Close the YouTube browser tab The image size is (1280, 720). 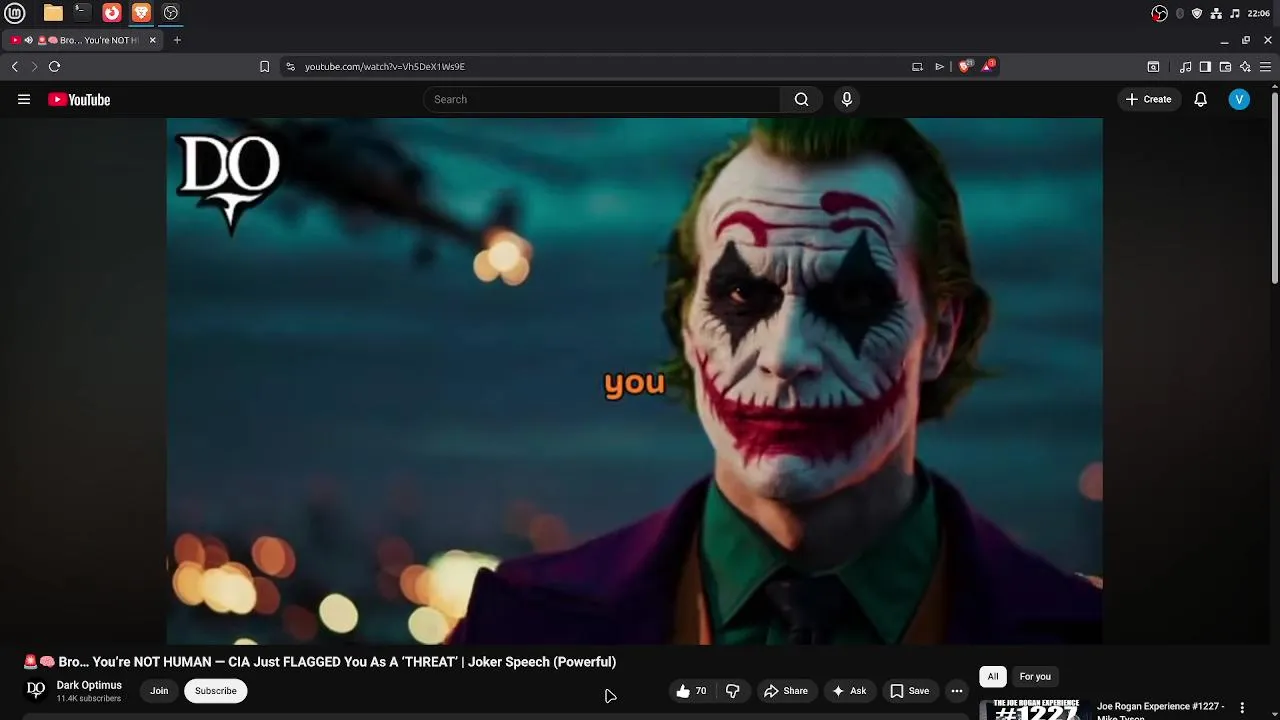click(x=152, y=40)
